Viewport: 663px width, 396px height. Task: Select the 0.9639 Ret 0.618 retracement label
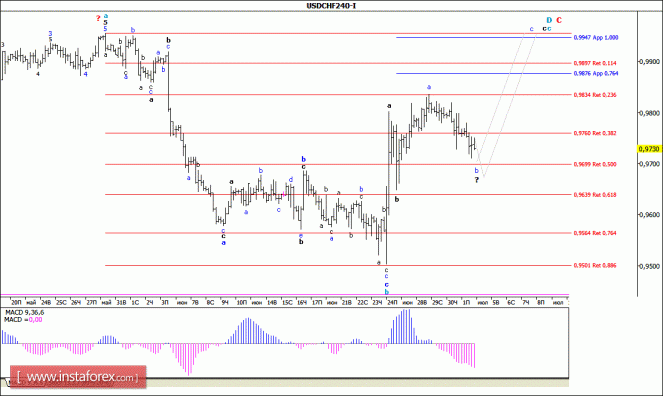[595, 195]
